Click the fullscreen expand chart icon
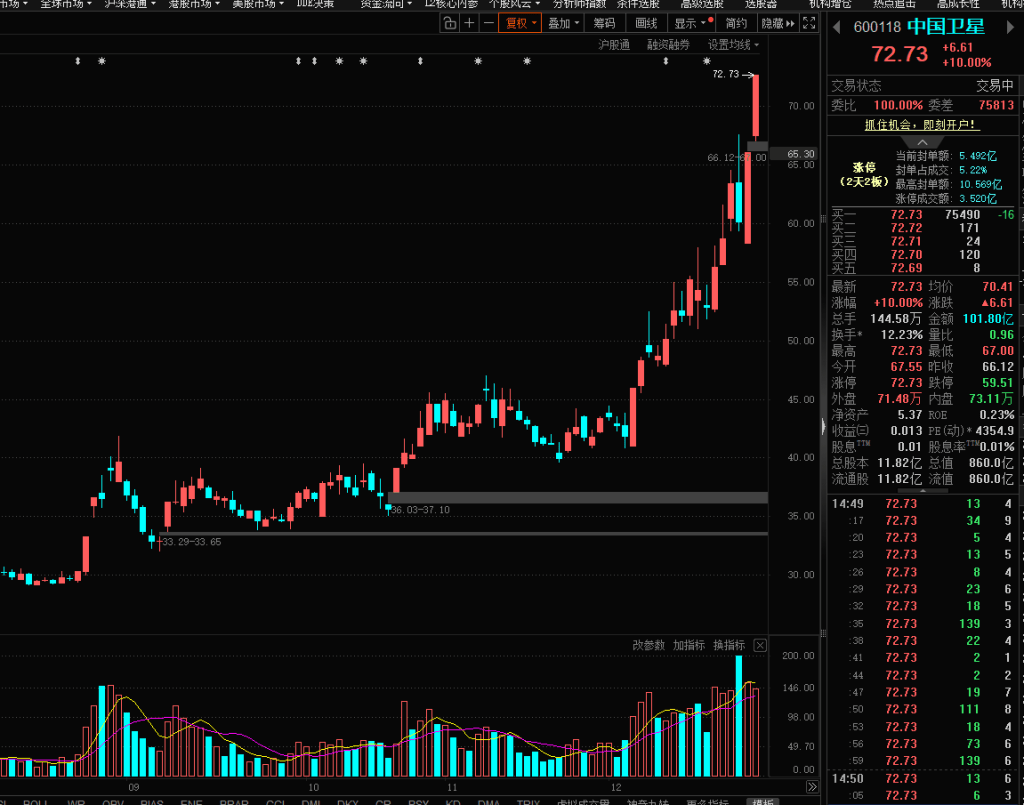Image resolution: width=1024 pixels, height=805 pixels. (810, 24)
